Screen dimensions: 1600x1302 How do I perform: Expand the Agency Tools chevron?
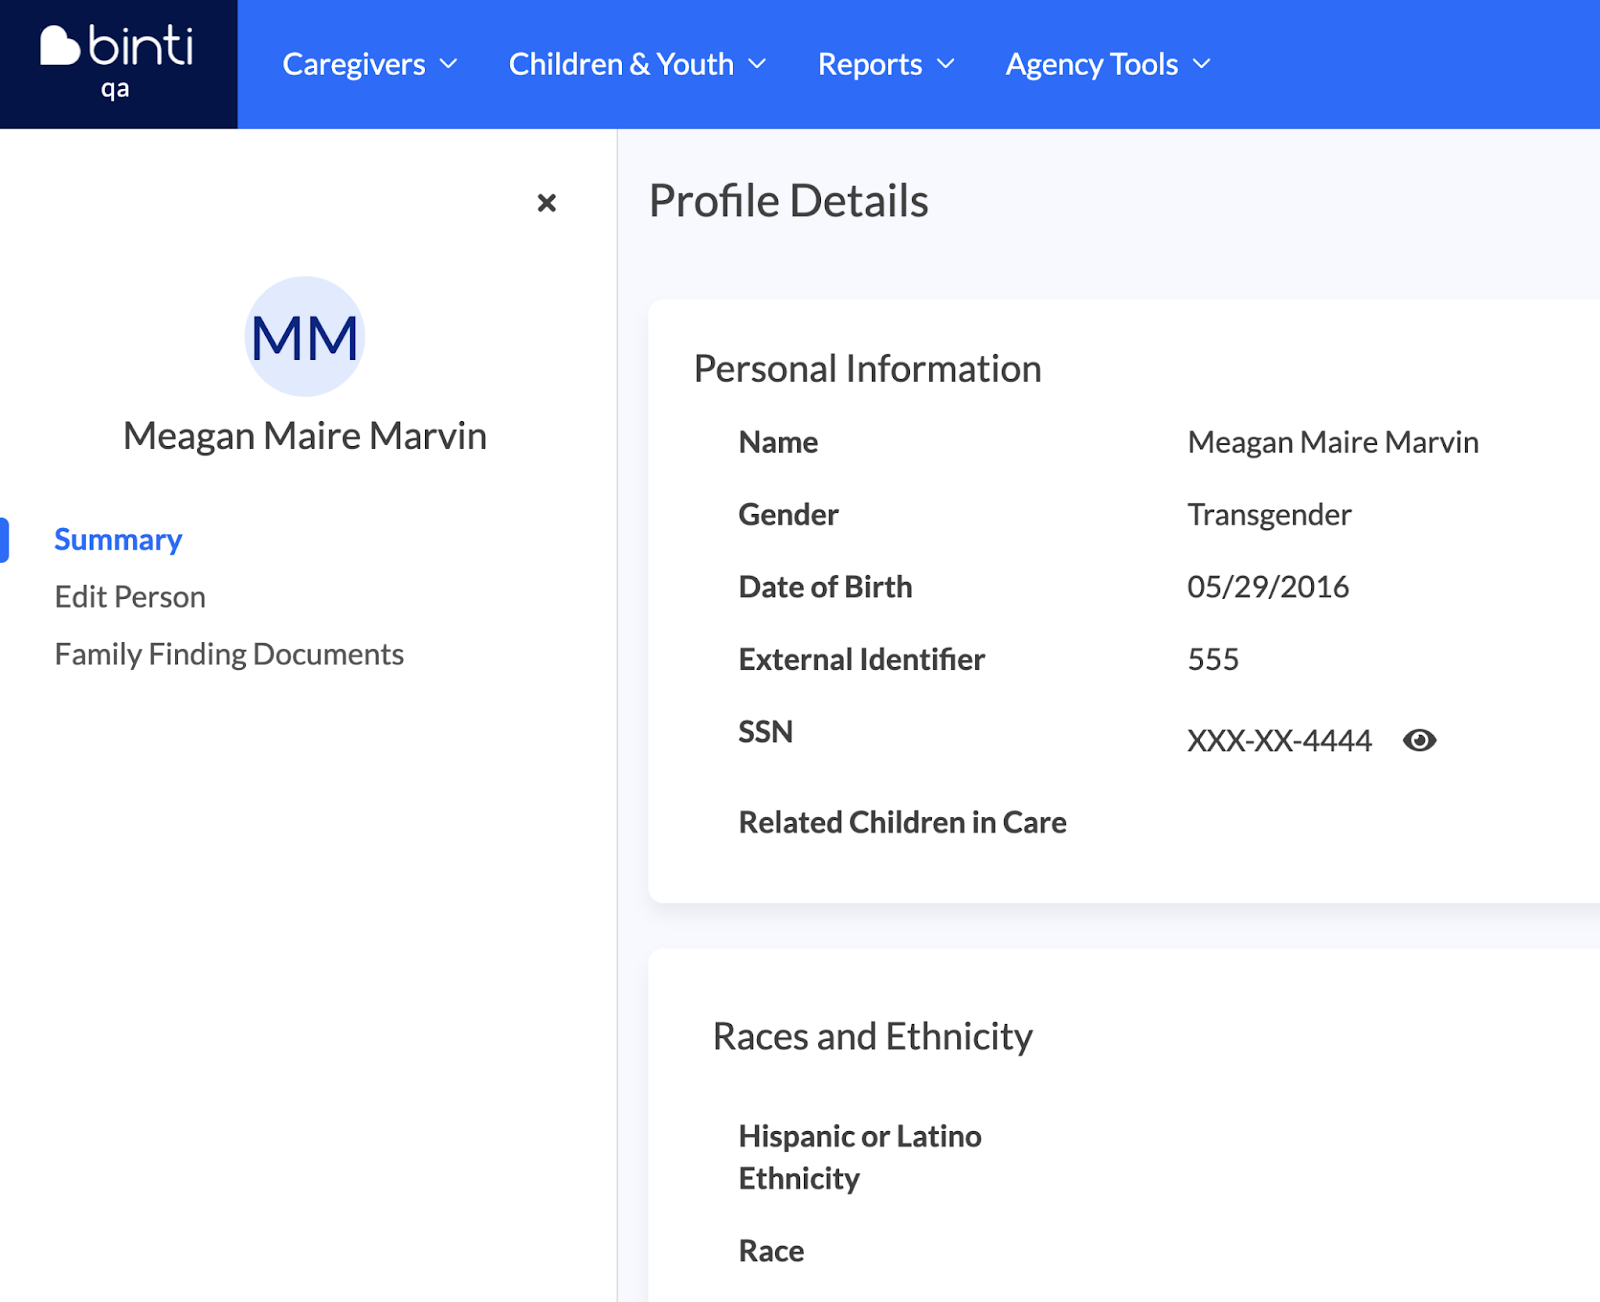click(x=1202, y=64)
